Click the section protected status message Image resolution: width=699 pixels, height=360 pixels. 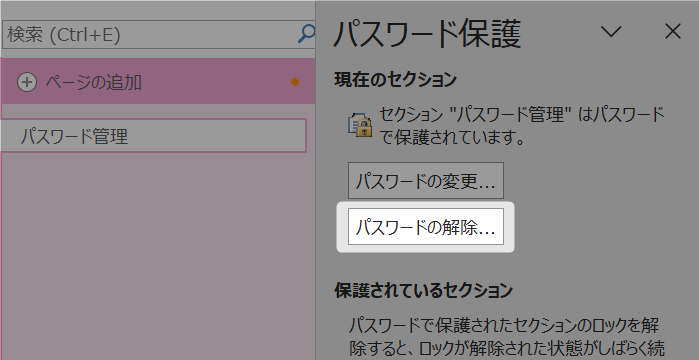tap(522, 127)
